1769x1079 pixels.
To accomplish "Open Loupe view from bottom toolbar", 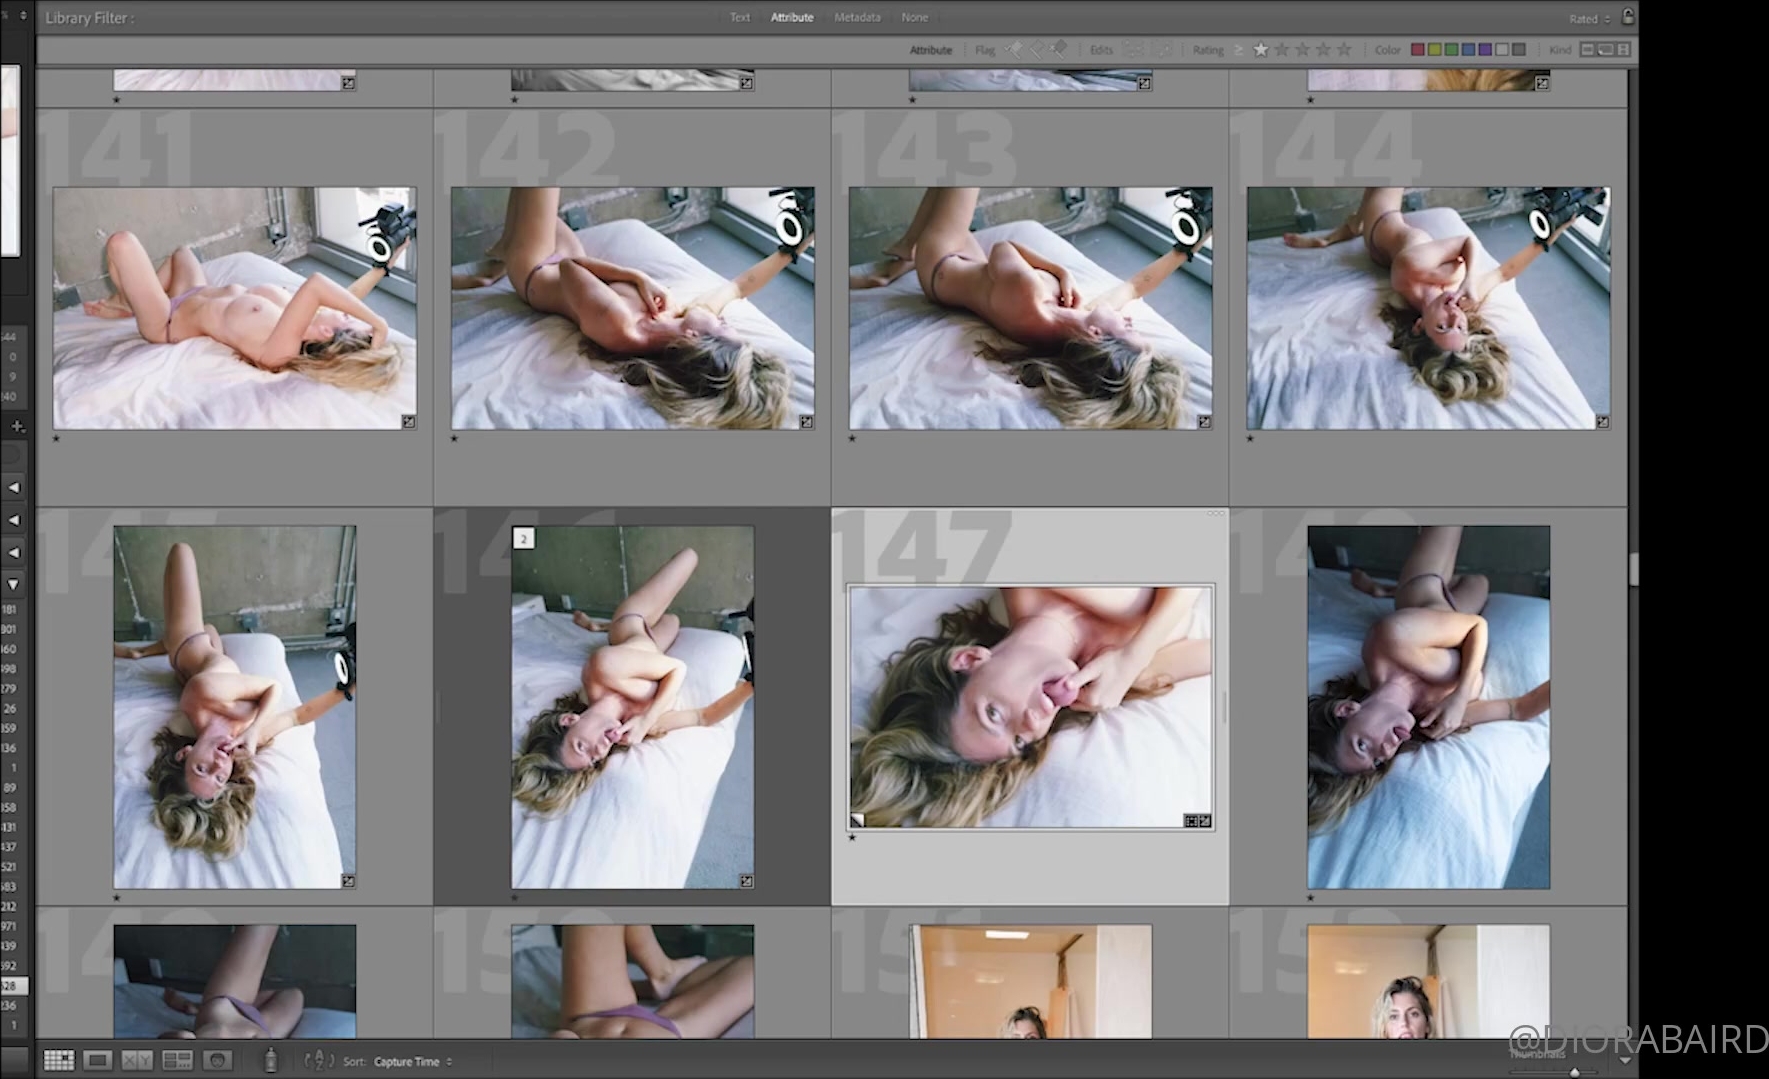I will pos(97,1060).
